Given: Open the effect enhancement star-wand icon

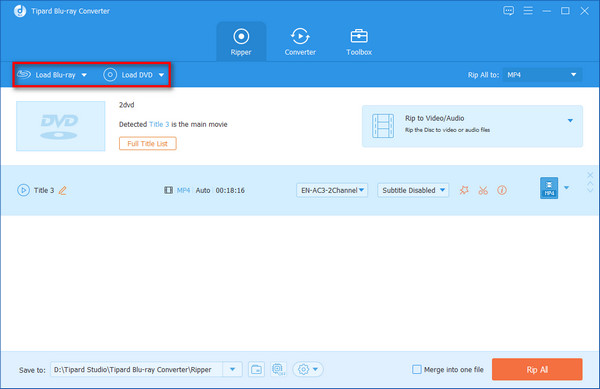Looking at the screenshot, I should pos(464,190).
